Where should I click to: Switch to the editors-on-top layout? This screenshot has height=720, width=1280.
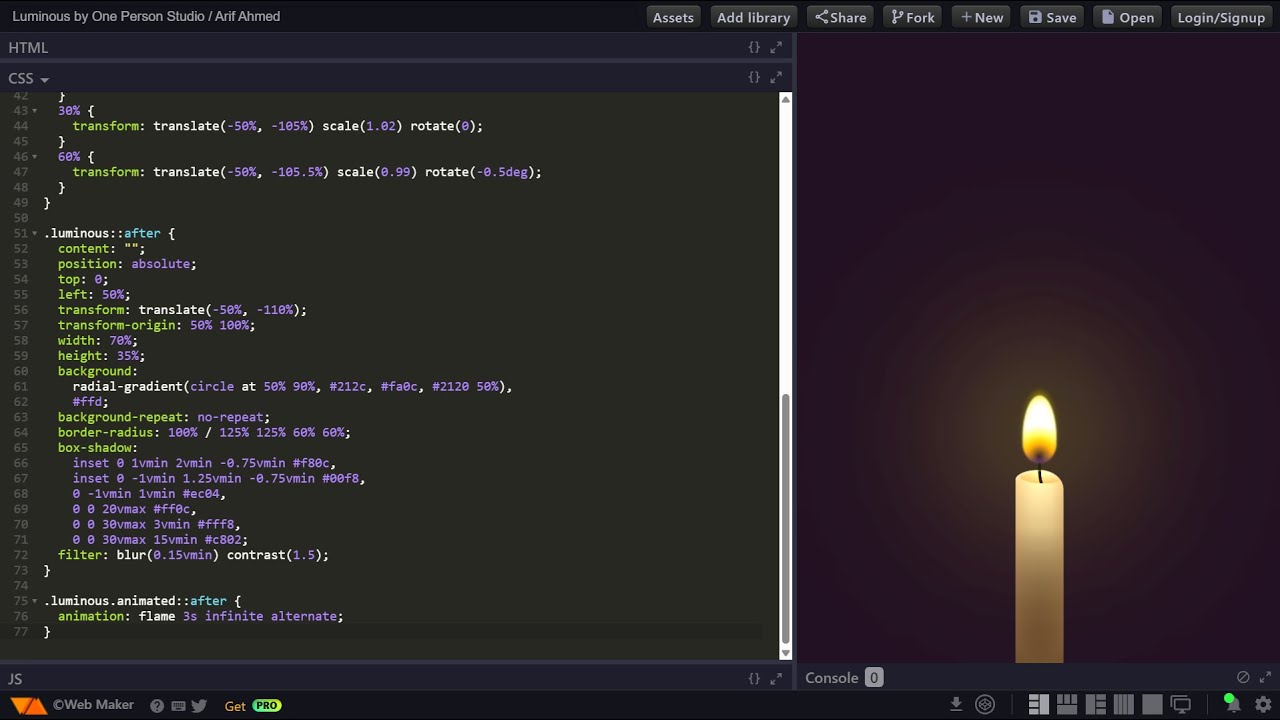tap(1067, 705)
